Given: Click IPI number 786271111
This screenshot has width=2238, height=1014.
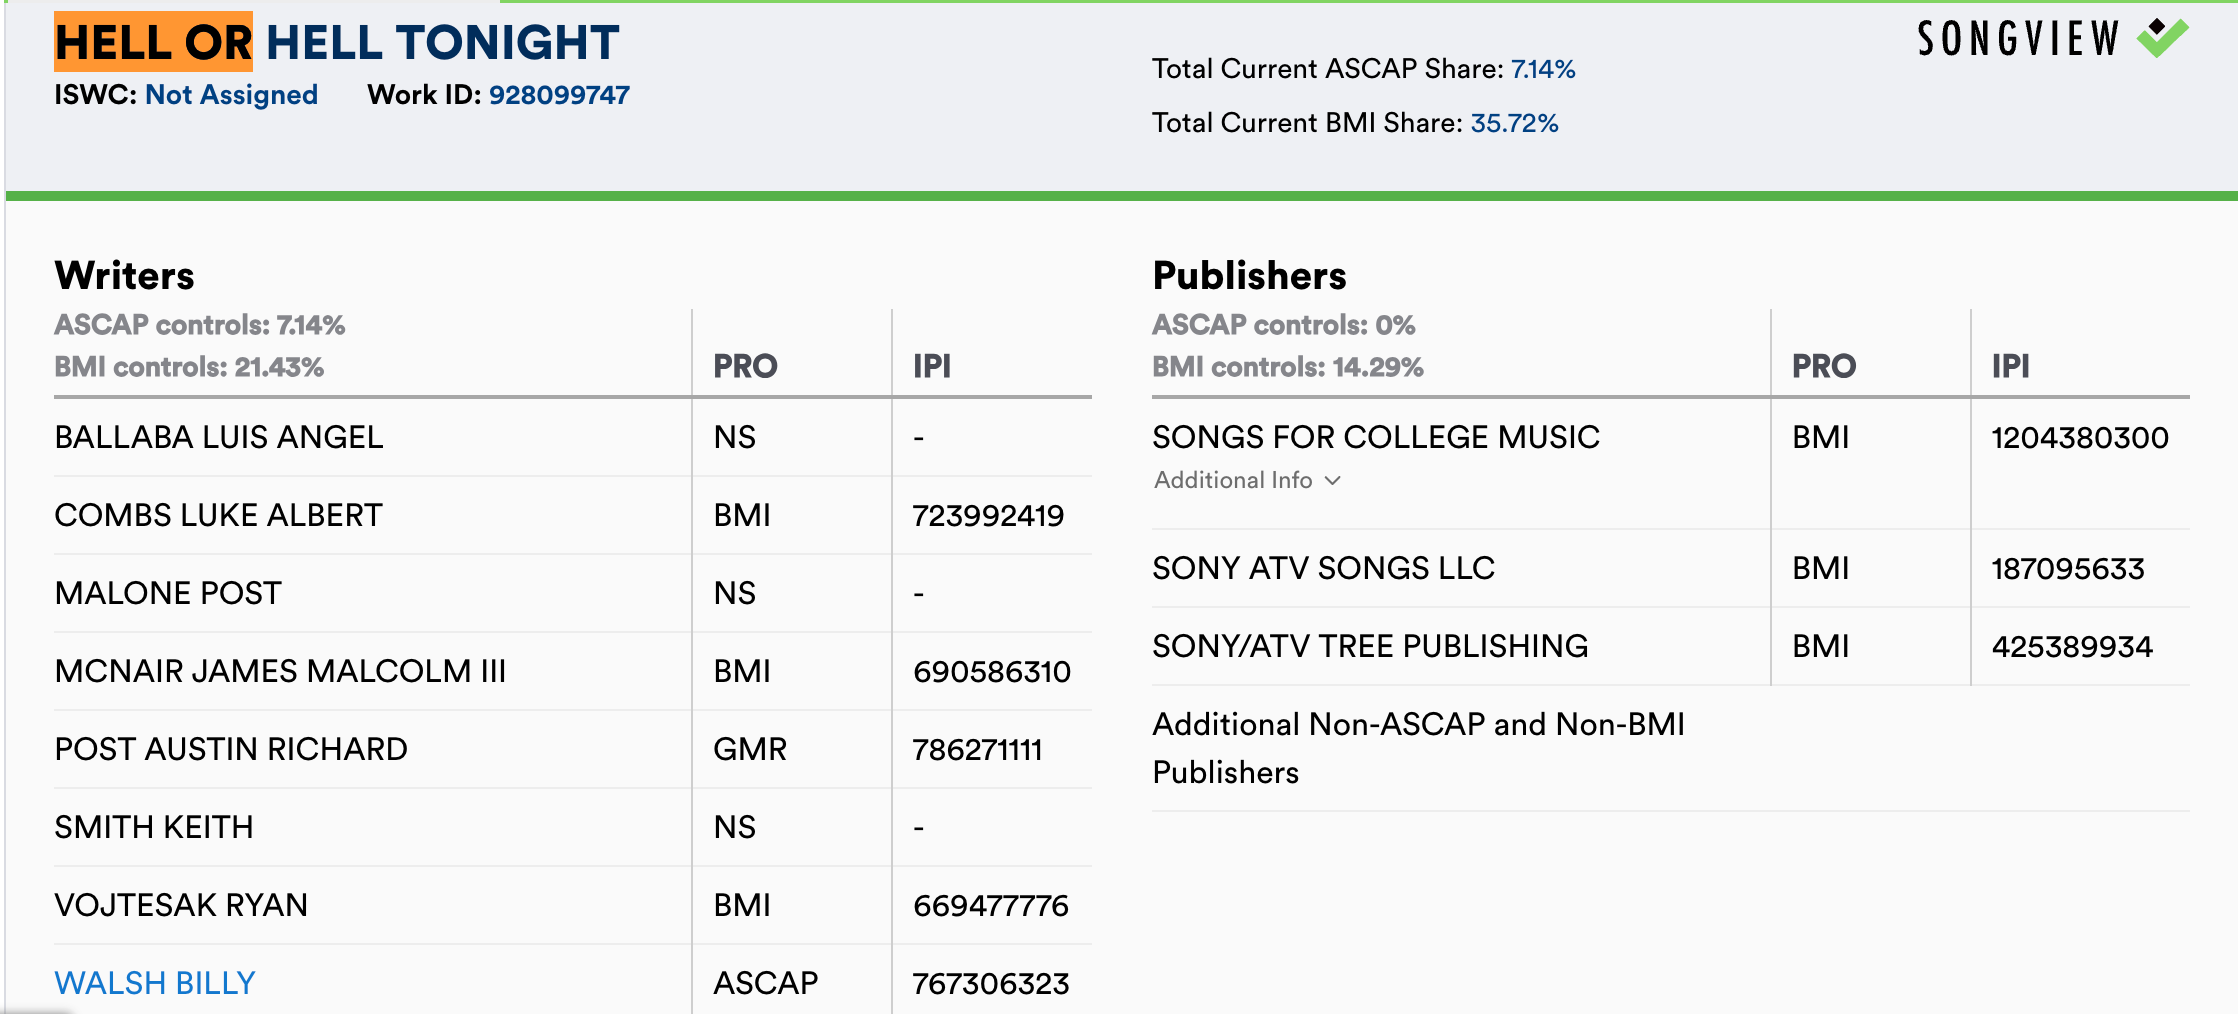Looking at the screenshot, I should click(x=977, y=749).
